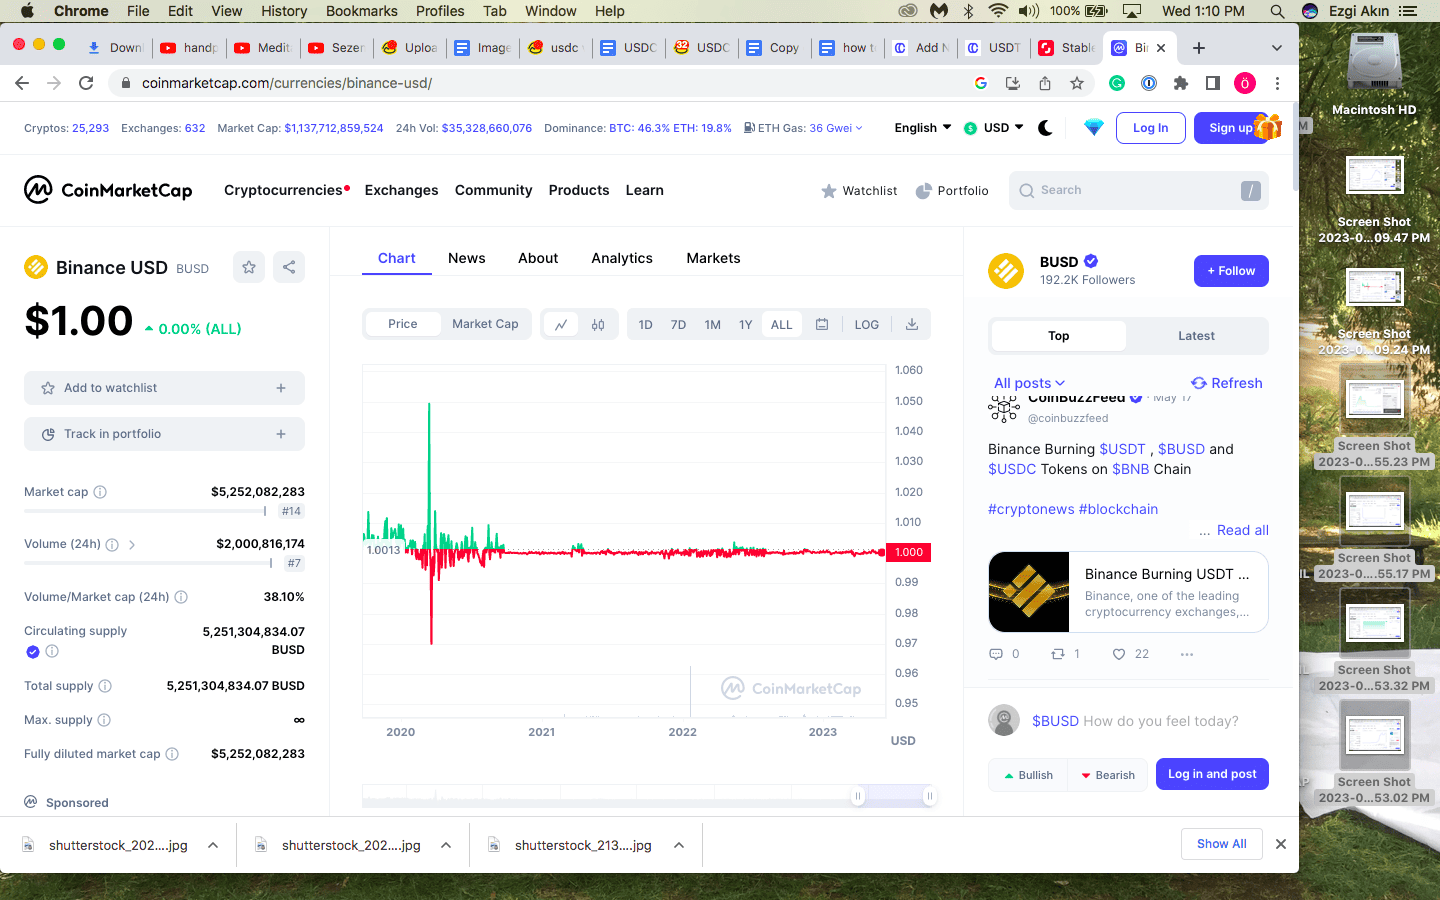Click the diamond rewards icon

(x=1093, y=128)
